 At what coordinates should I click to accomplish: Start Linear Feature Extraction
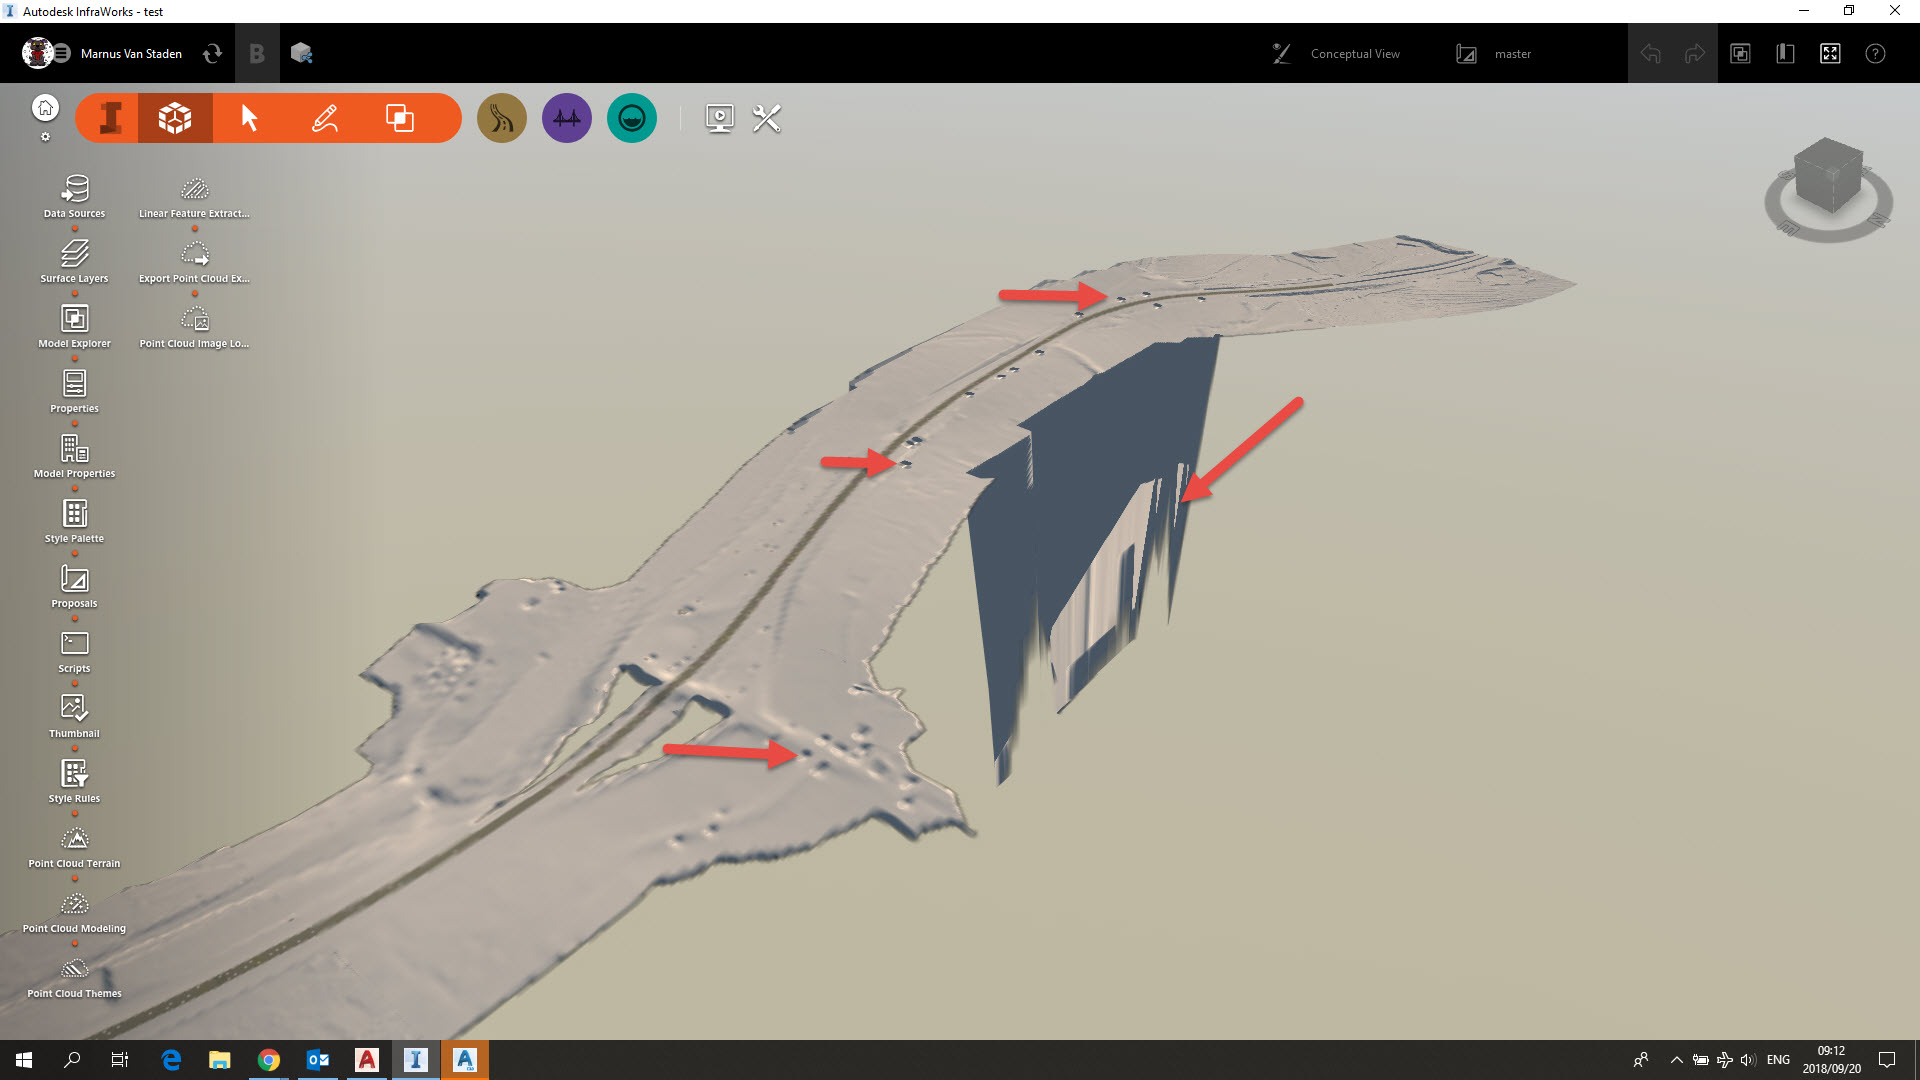pos(195,190)
